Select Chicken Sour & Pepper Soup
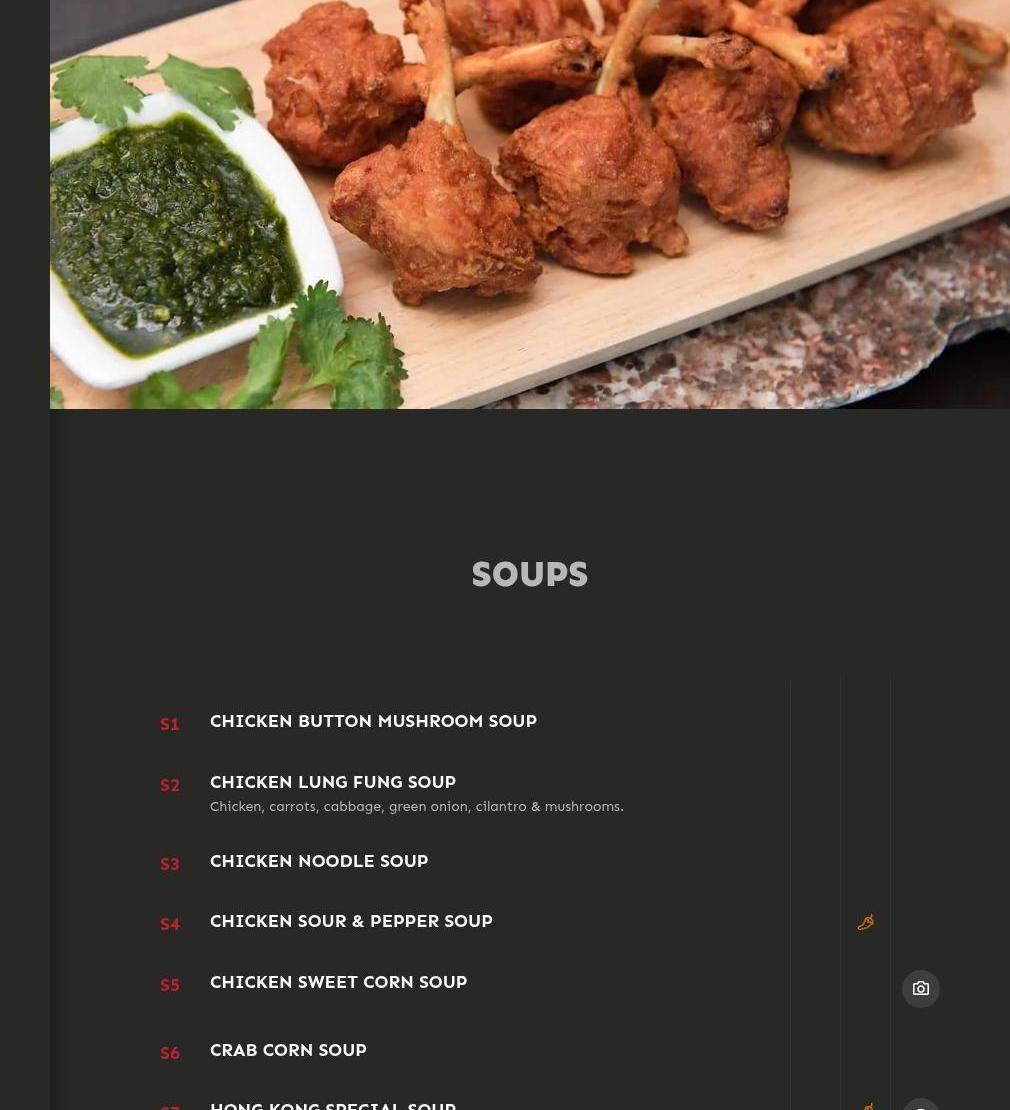The height and width of the screenshot is (1110, 1010). 351,921
